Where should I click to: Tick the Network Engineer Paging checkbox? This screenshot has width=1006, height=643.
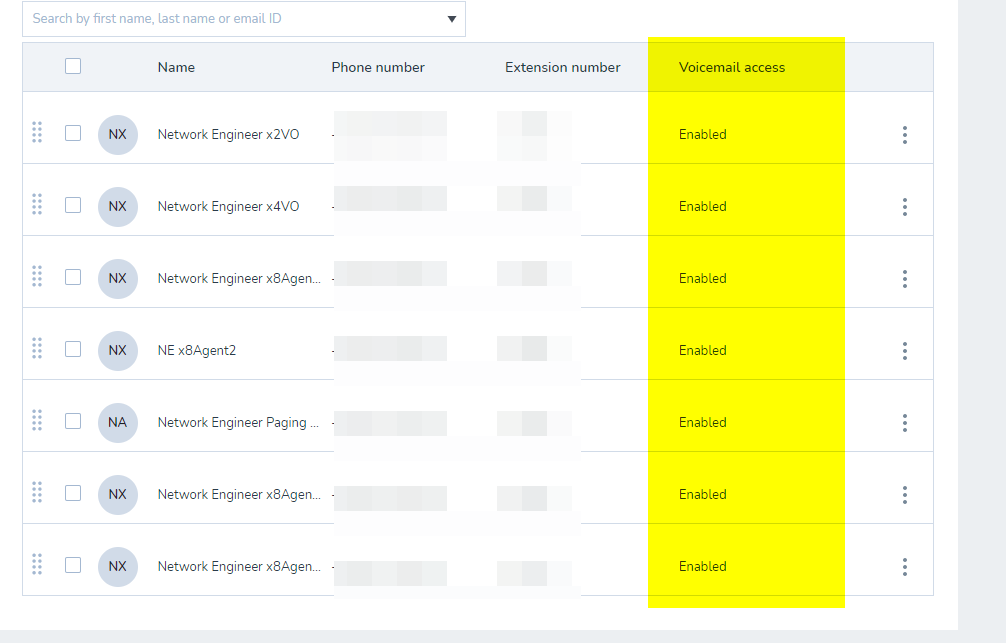click(73, 421)
